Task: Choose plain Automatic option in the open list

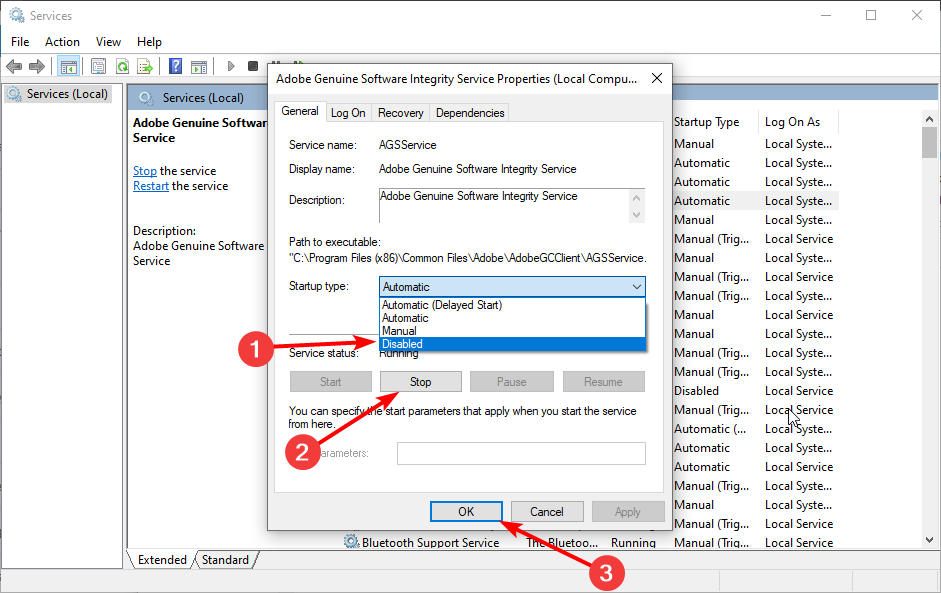Action: point(513,318)
